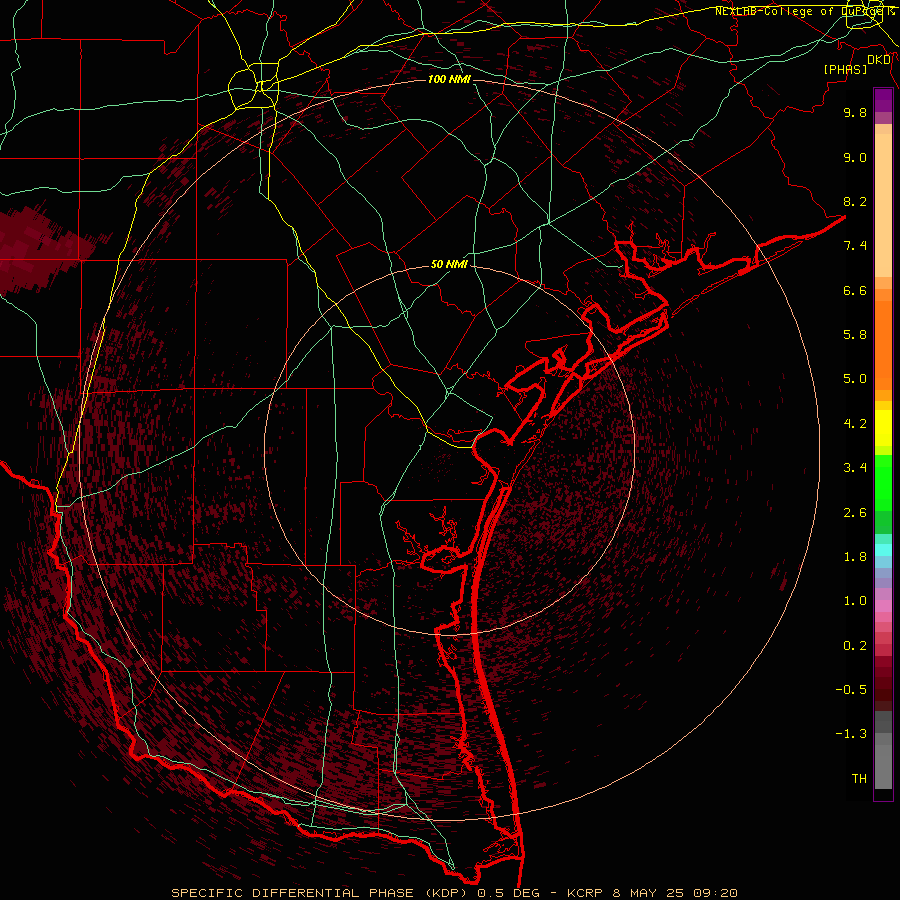900x900 pixels.
Task: Click the 9.0 value on the scale
Action: click(855, 158)
